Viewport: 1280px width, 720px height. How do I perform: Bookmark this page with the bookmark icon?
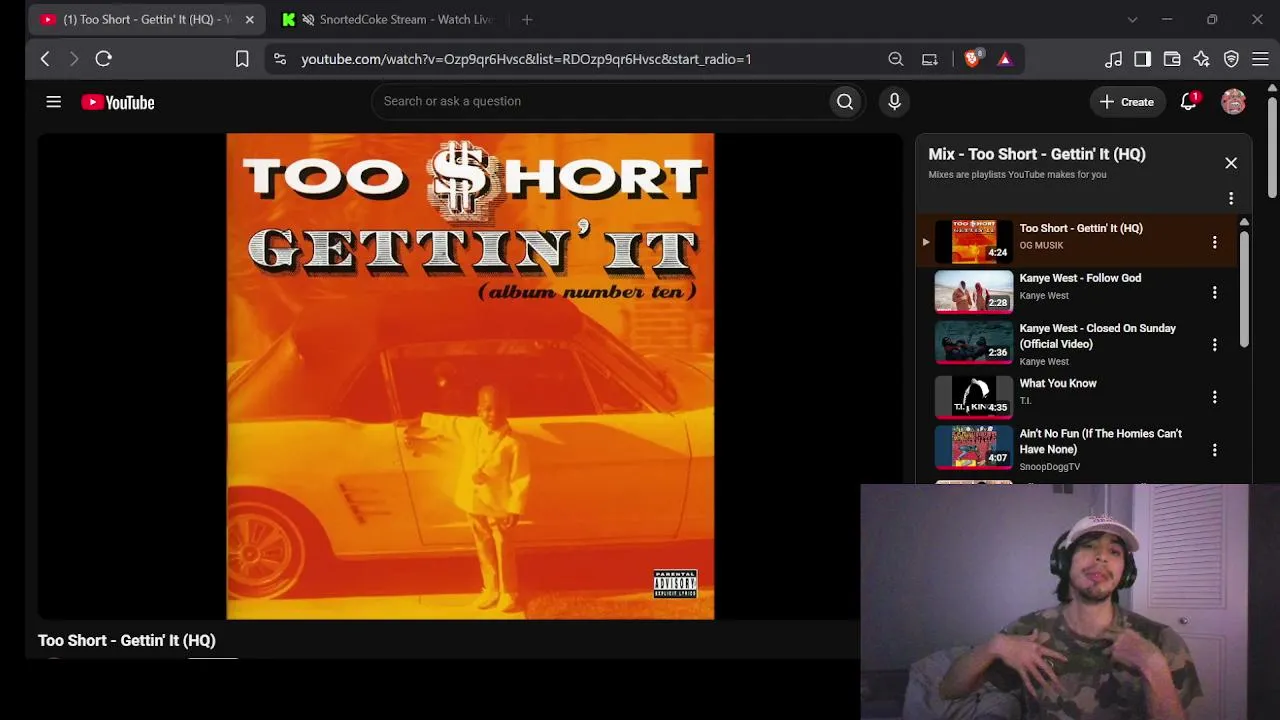click(x=242, y=59)
